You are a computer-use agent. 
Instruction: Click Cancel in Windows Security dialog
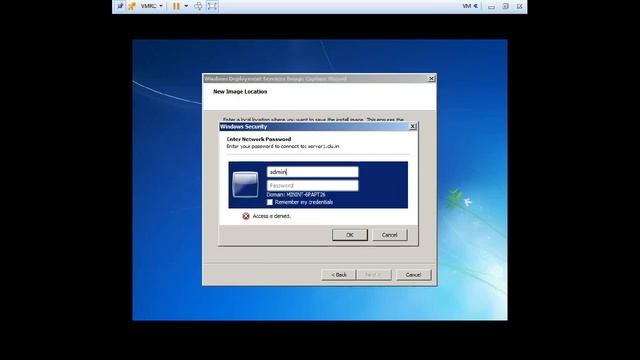point(389,235)
